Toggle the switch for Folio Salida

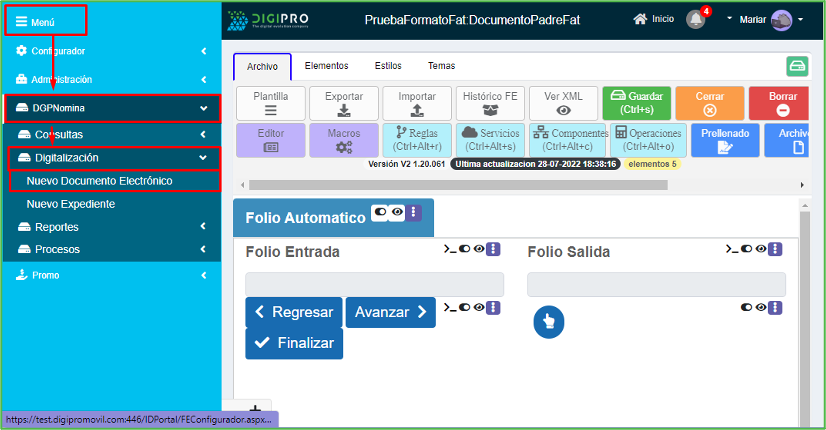click(747, 249)
